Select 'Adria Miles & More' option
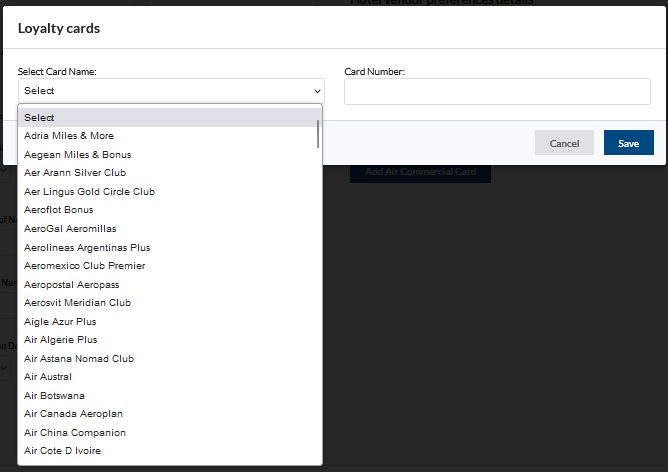Viewport: 668px width, 472px height. coord(169,136)
